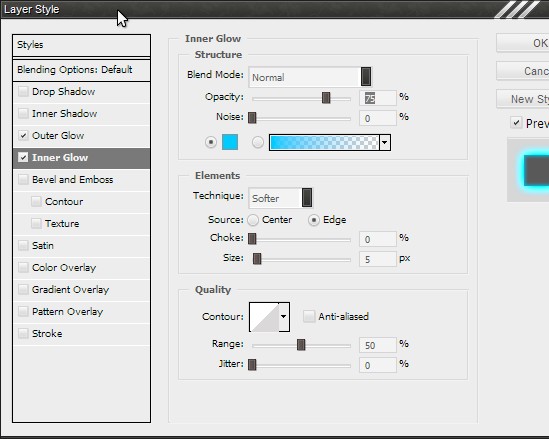Choose Center as glow source
This screenshot has height=439, width=549.
point(253,220)
